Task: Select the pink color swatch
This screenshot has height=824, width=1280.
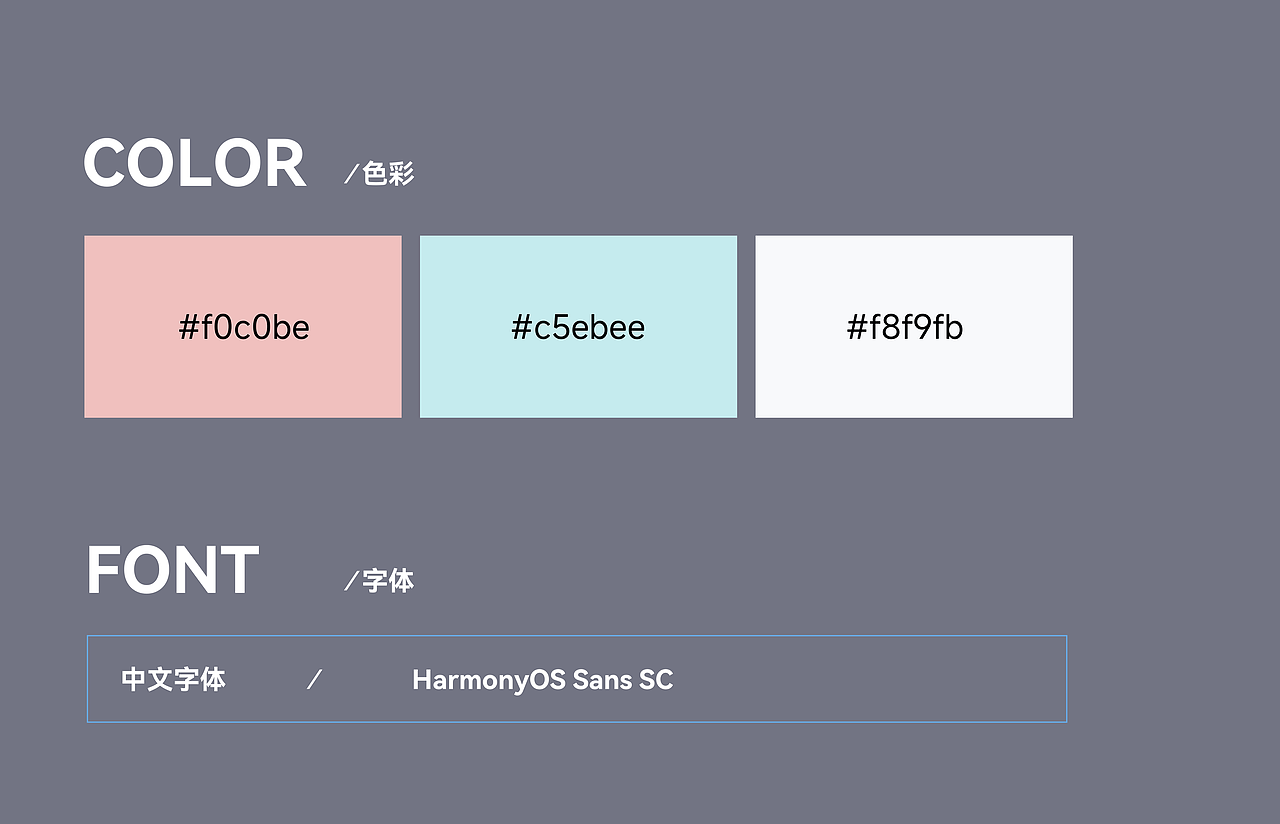Action: 243,327
